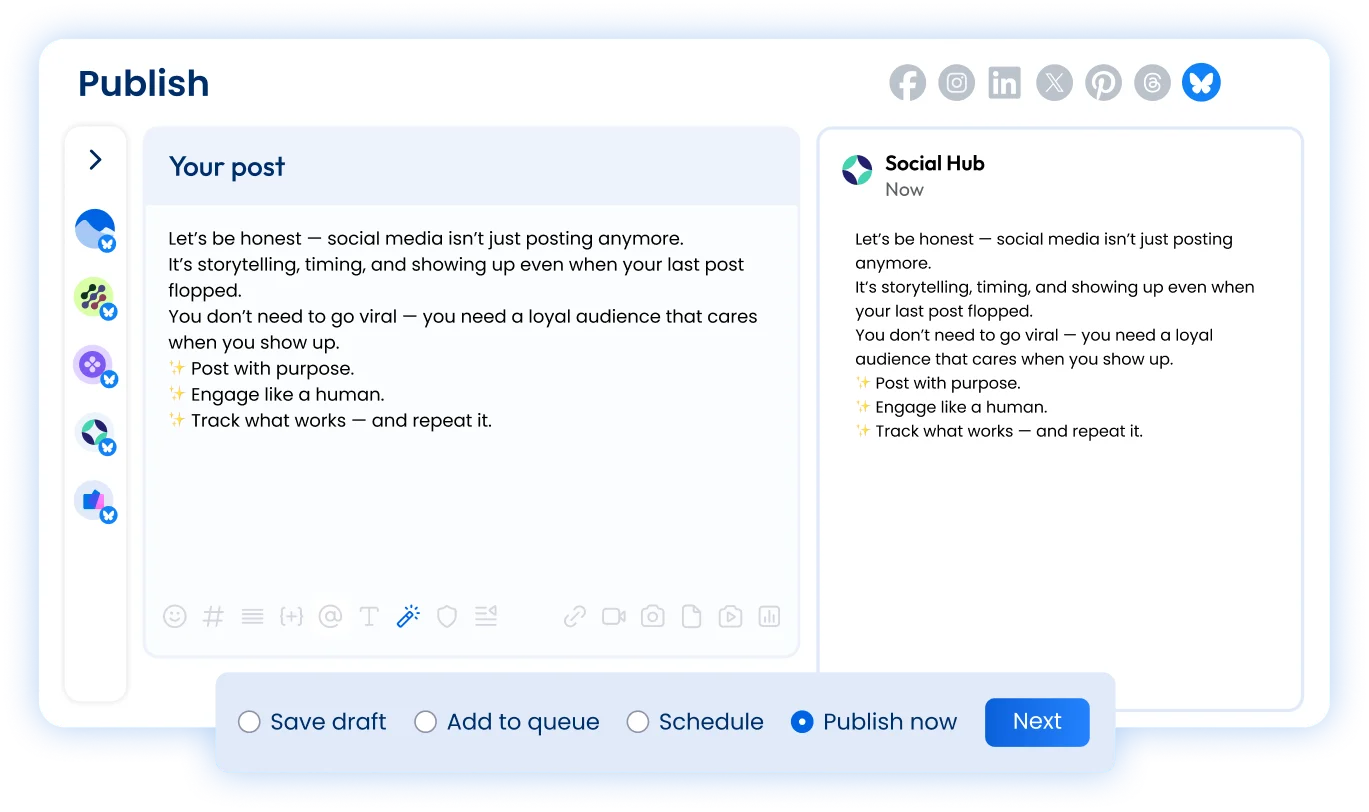Click the magic wand AI assistant icon

(x=408, y=616)
